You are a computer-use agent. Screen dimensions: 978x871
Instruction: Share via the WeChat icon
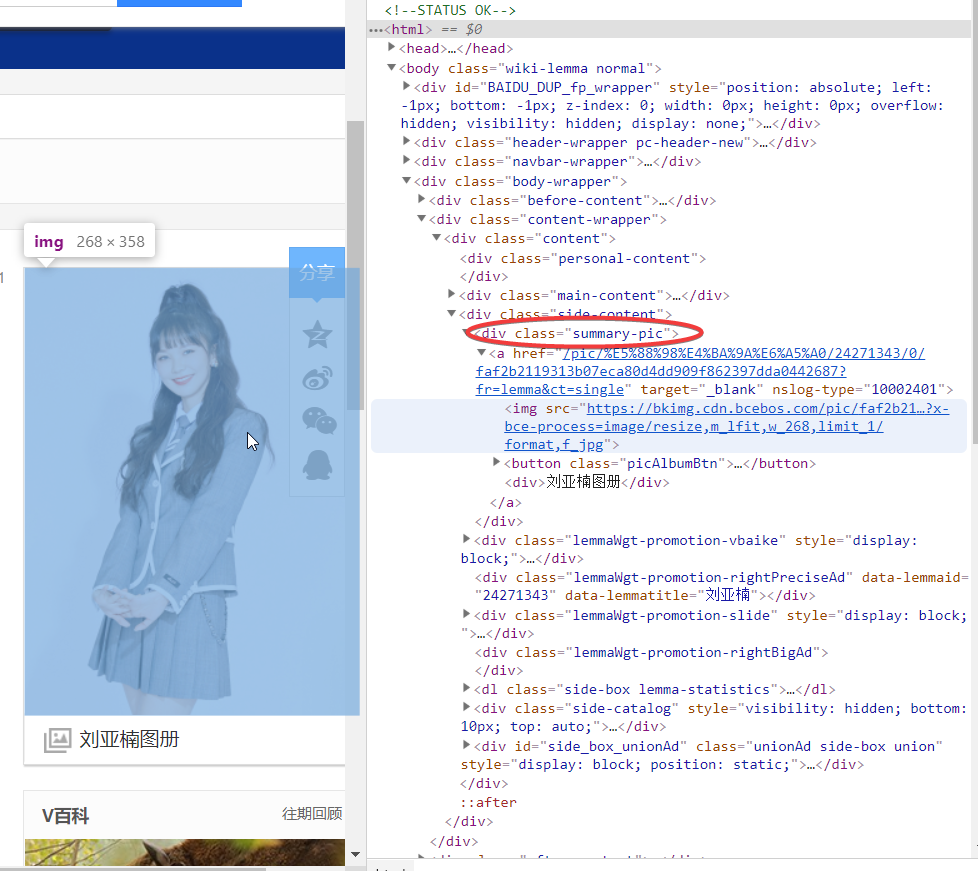tap(319, 420)
